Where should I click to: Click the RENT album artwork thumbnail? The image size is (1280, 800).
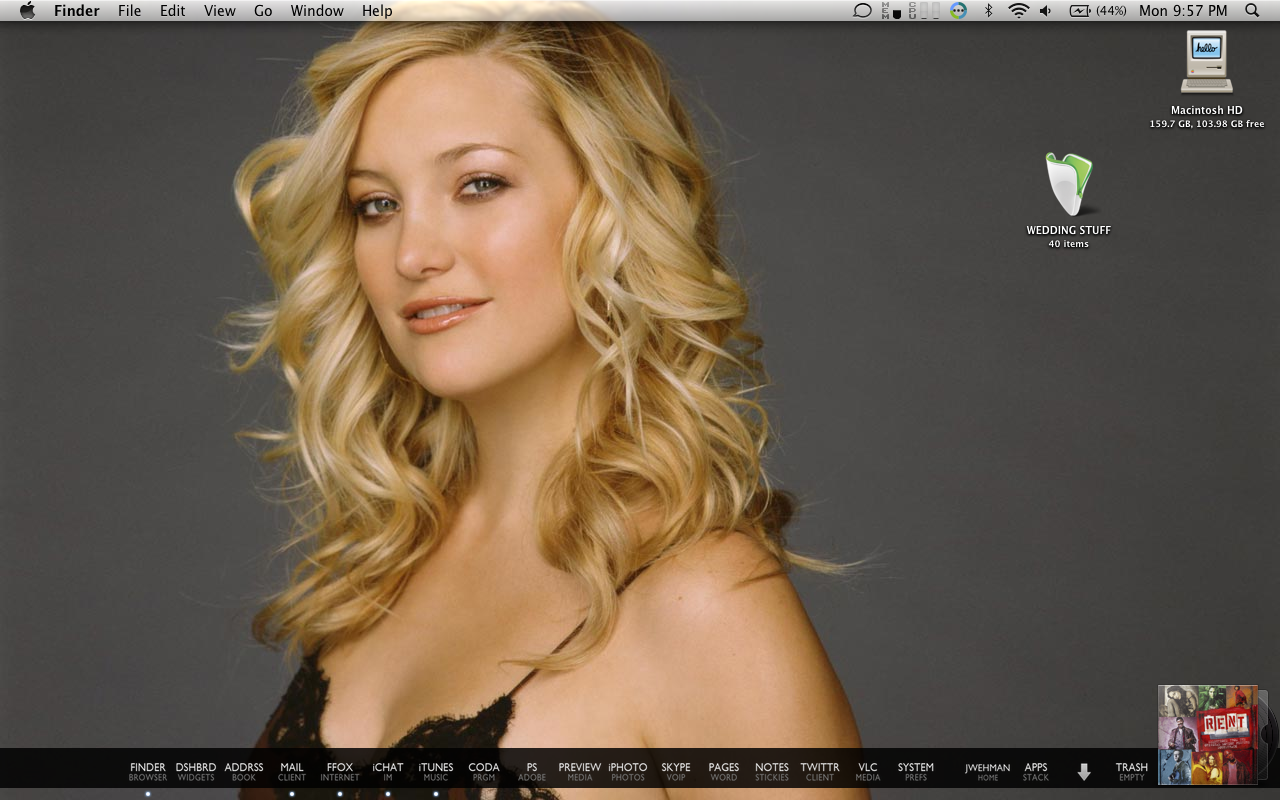(x=1208, y=735)
